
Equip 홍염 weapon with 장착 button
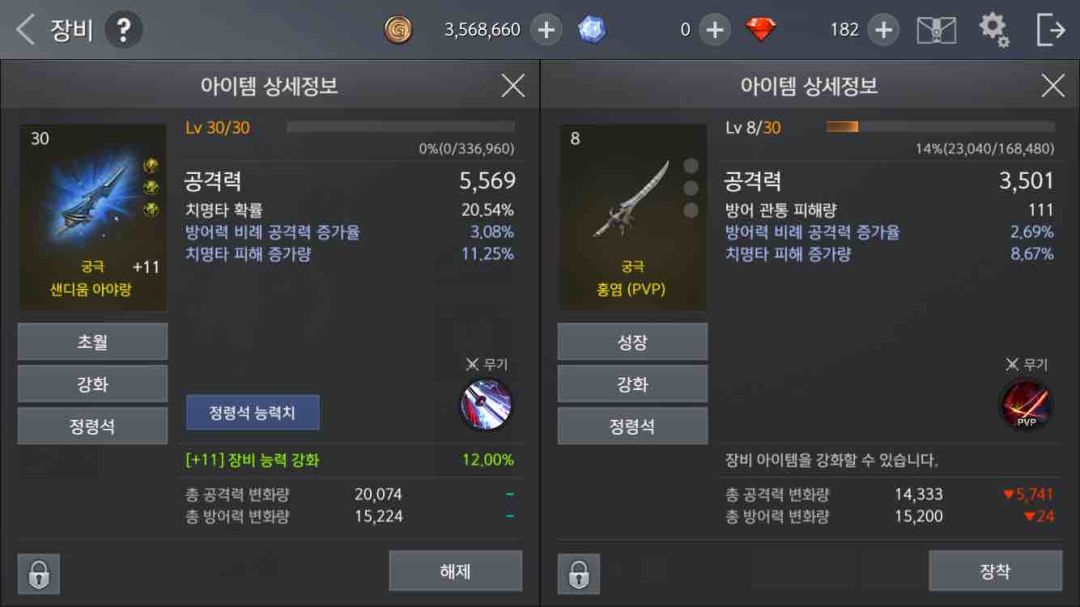[x=995, y=570]
